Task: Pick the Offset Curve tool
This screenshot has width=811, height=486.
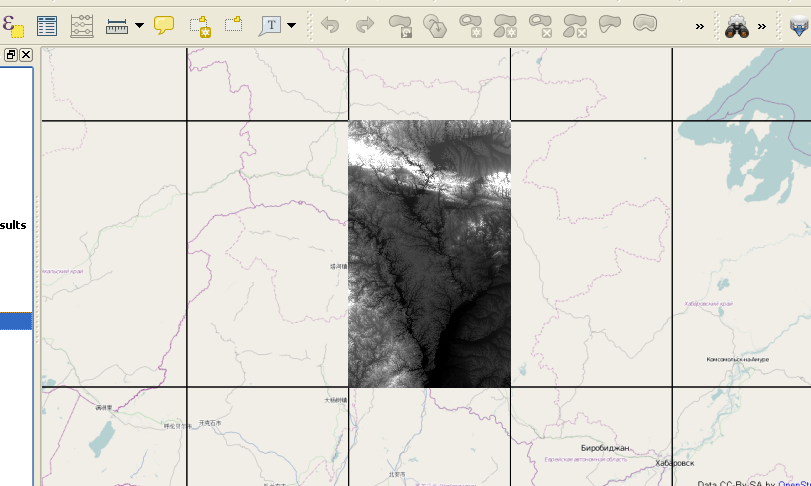Action: pyautogui.click(x=645, y=23)
